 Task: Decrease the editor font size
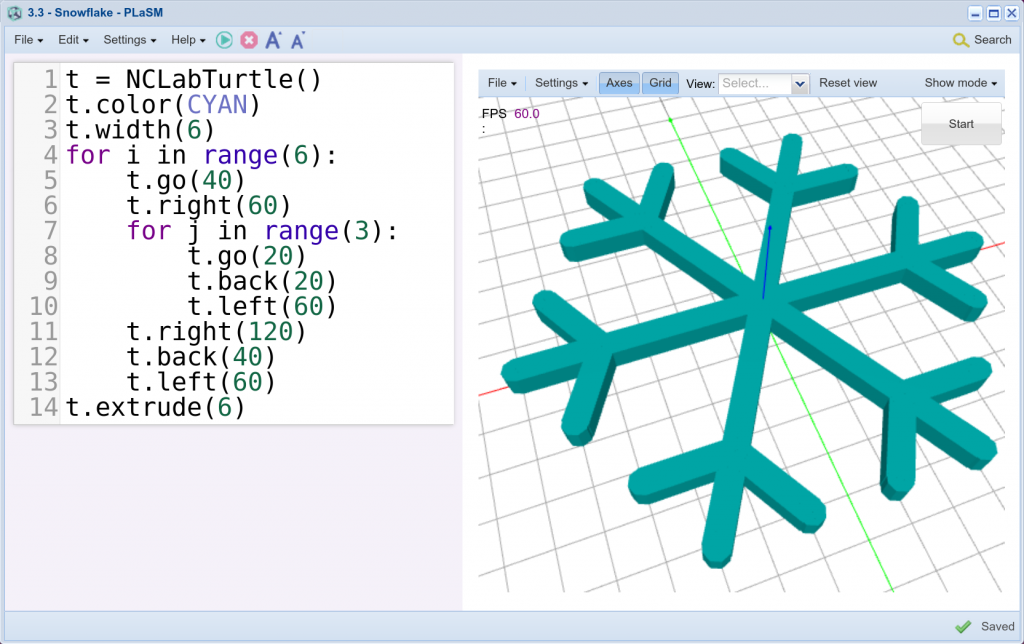pyautogui.click(x=297, y=40)
